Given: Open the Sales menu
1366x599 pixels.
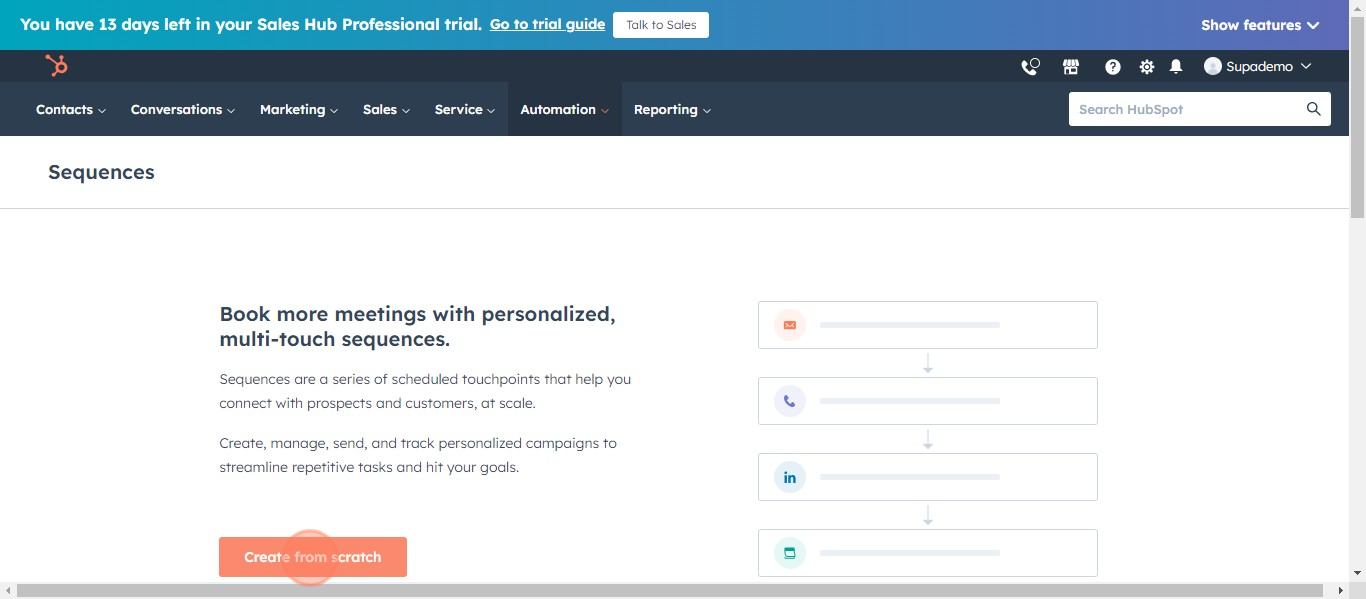Looking at the screenshot, I should point(386,110).
